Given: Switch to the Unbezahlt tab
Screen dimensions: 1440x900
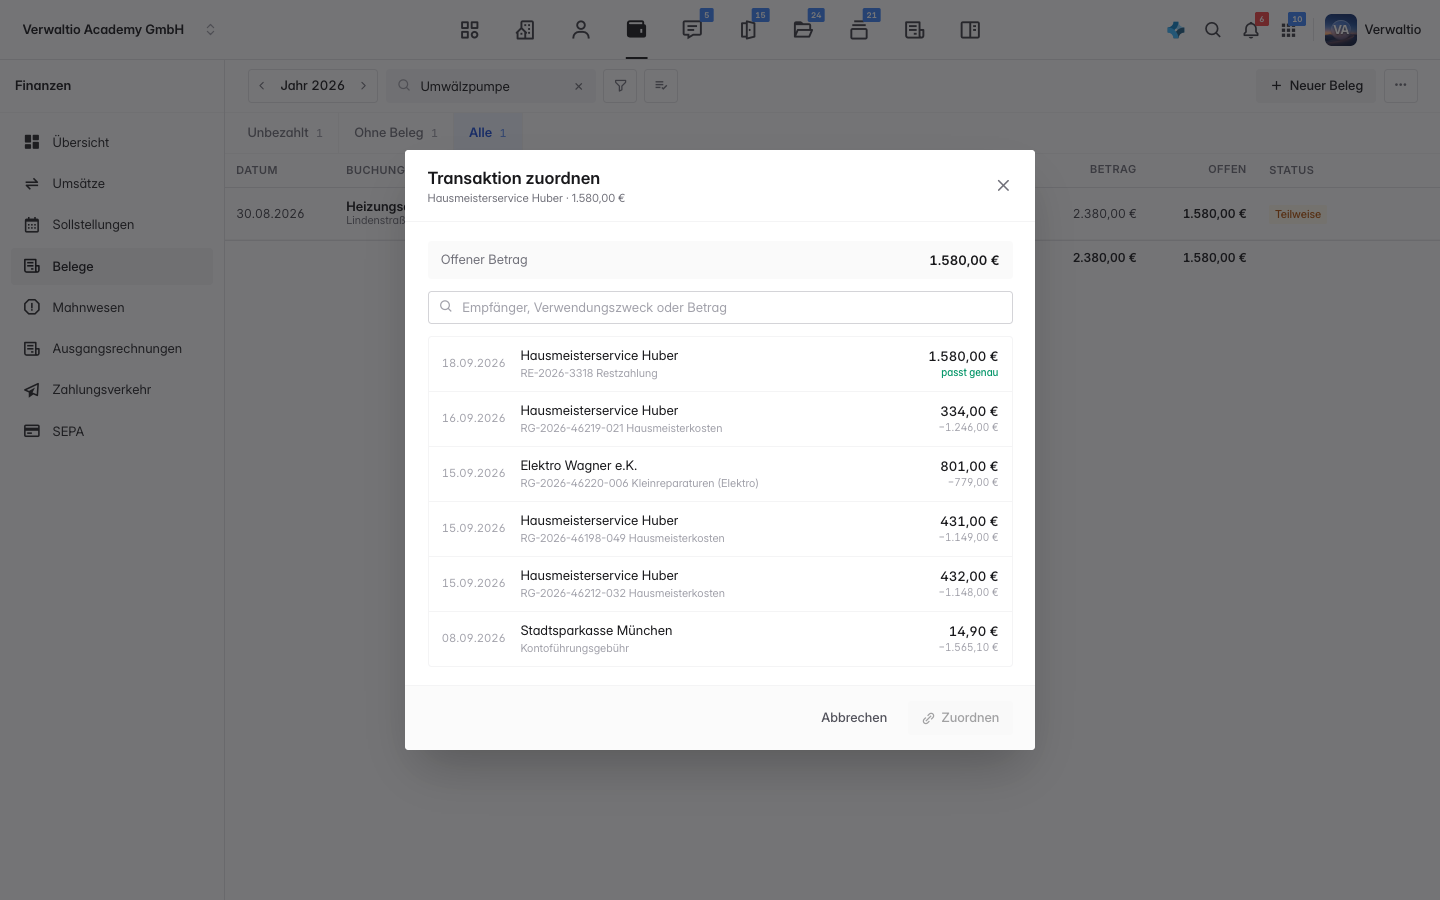Looking at the screenshot, I should 285,133.
